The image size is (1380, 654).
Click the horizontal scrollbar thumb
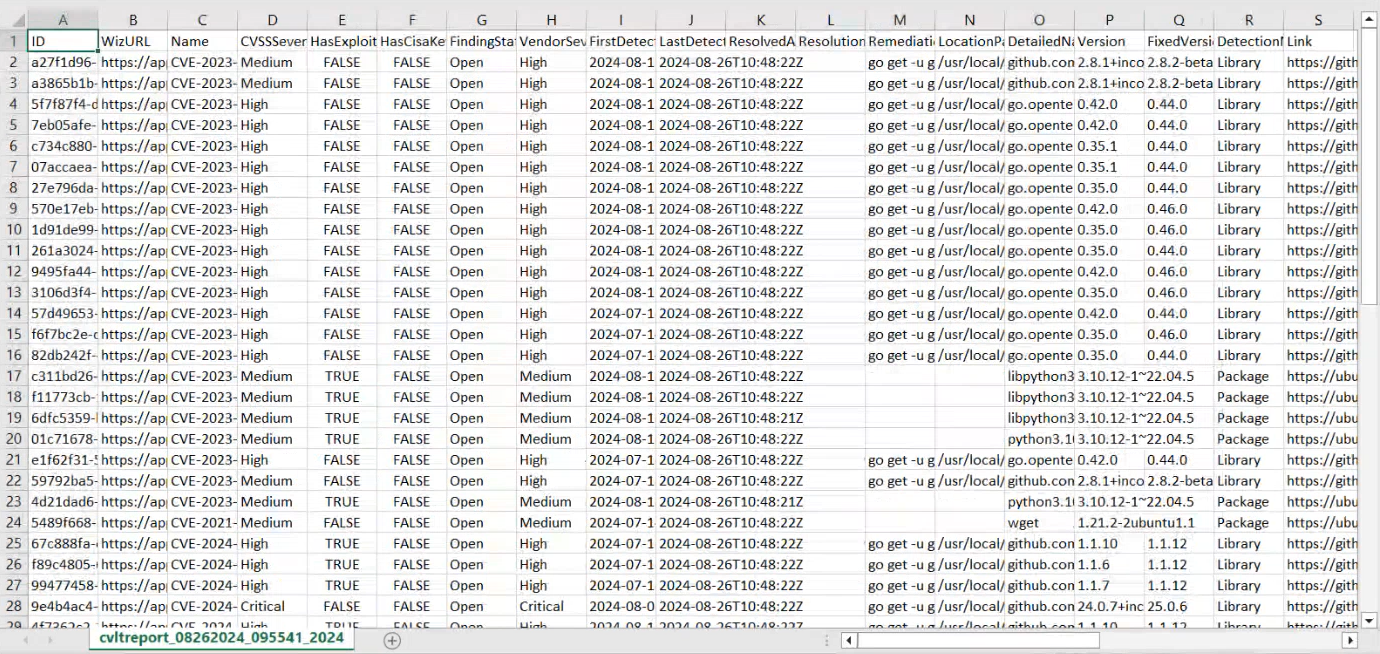978,640
